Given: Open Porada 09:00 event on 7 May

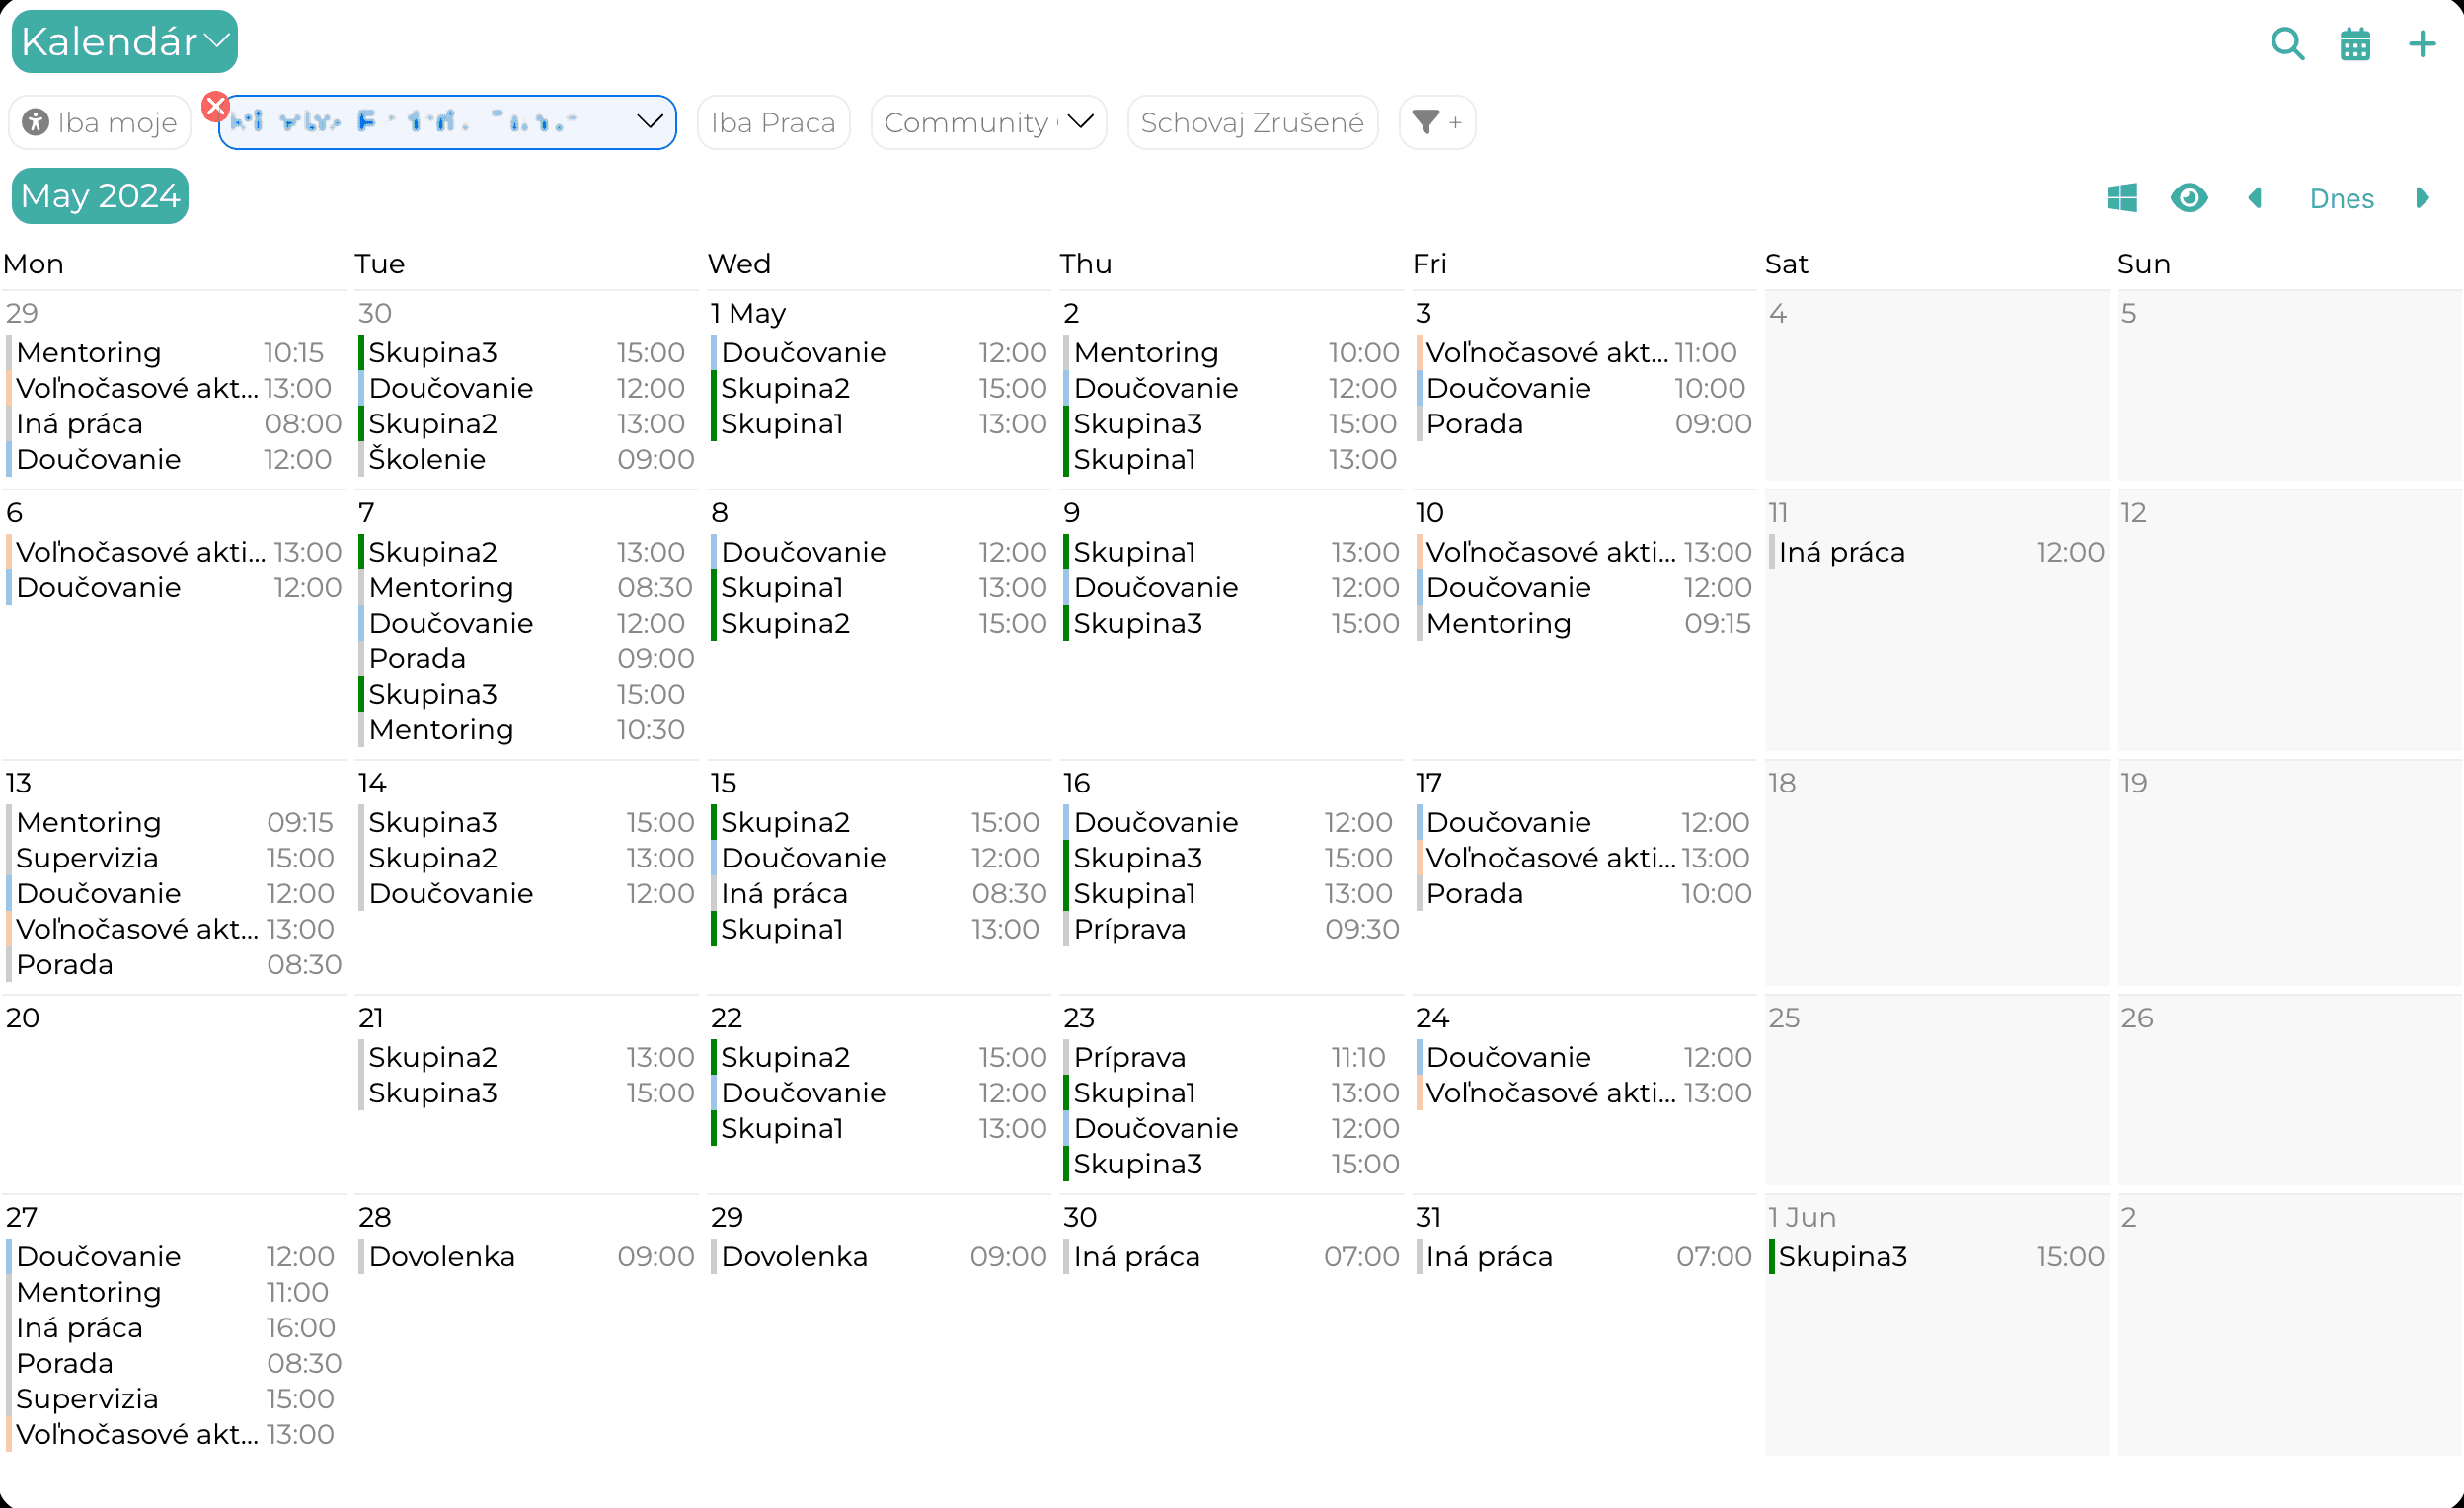Looking at the screenshot, I should pos(527,658).
